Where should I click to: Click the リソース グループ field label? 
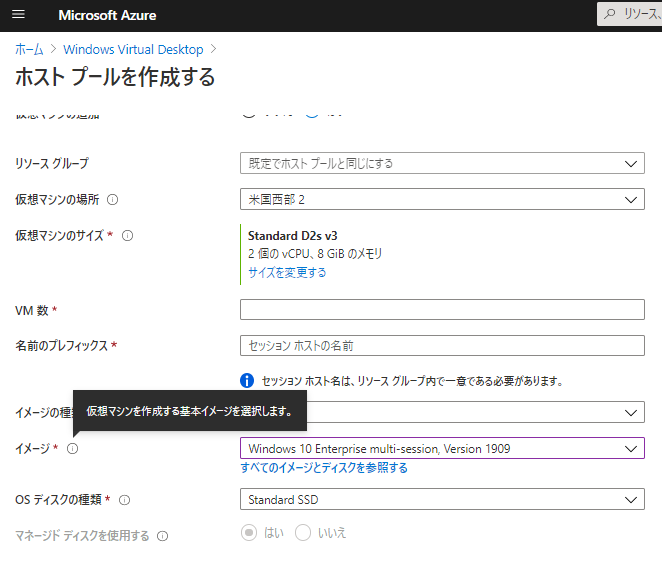coord(52,163)
